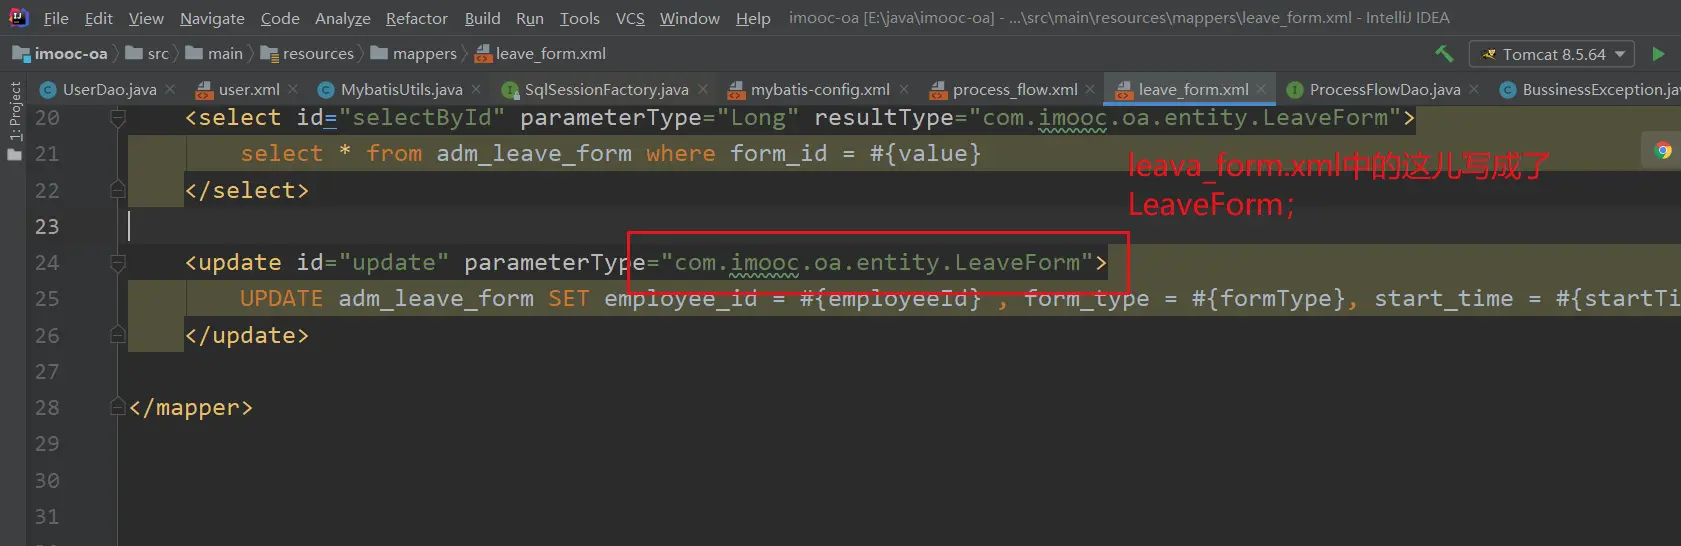Toggle fold marker beside closing mapper tag
Image resolution: width=1681 pixels, height=546 pixels.
[x=117, y=408]
